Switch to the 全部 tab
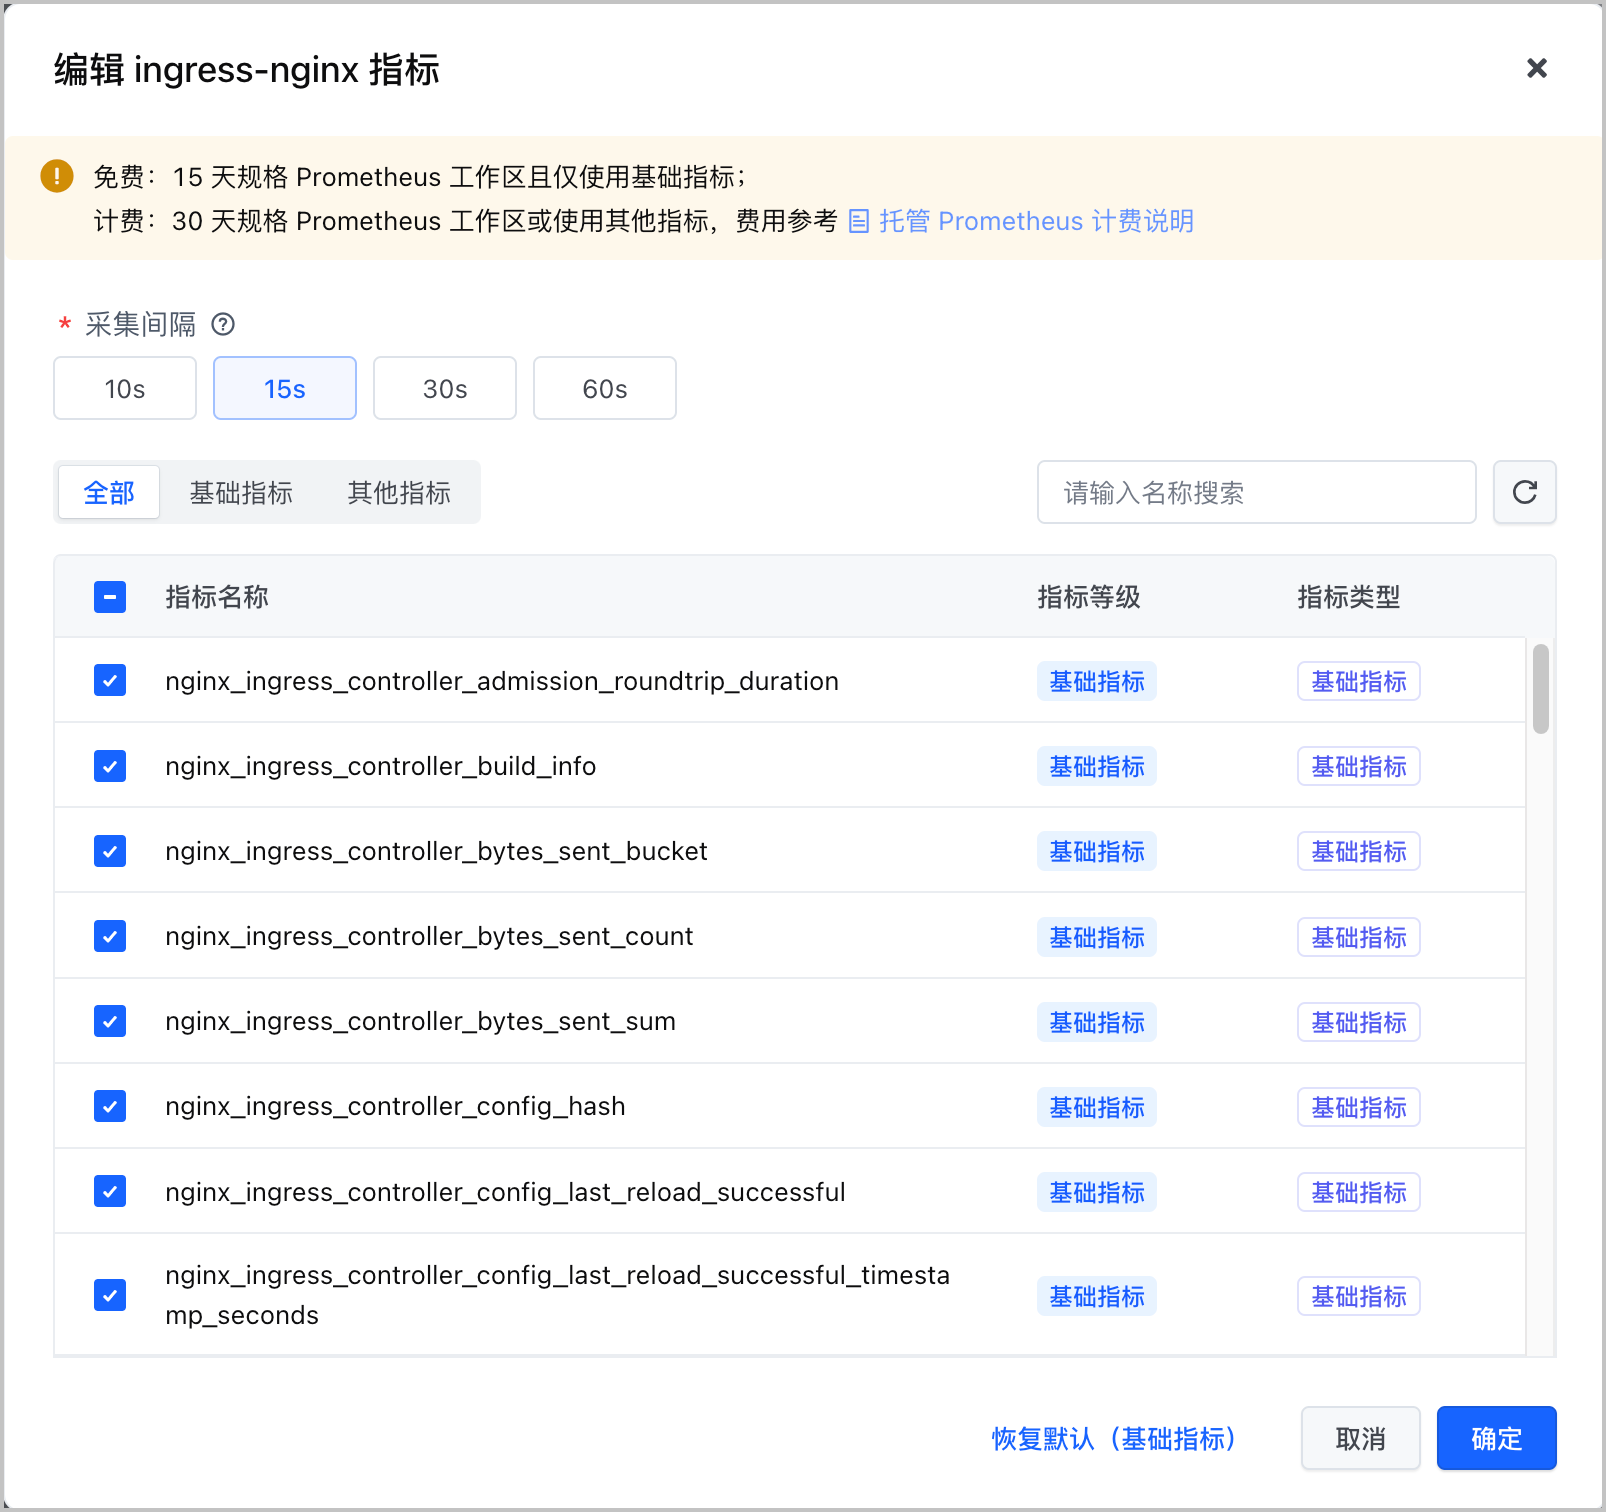Screen dimensions: 1606x1512 tap(109, 492)
